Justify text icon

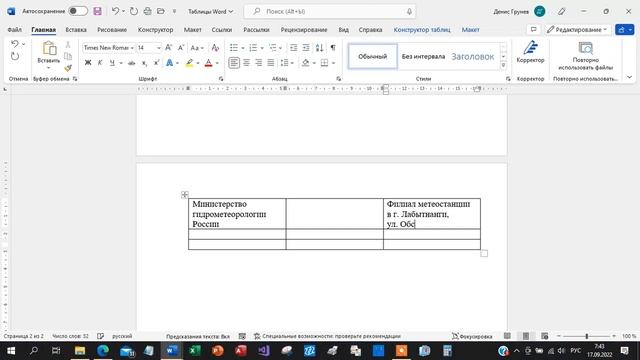(x=271, y=63)
